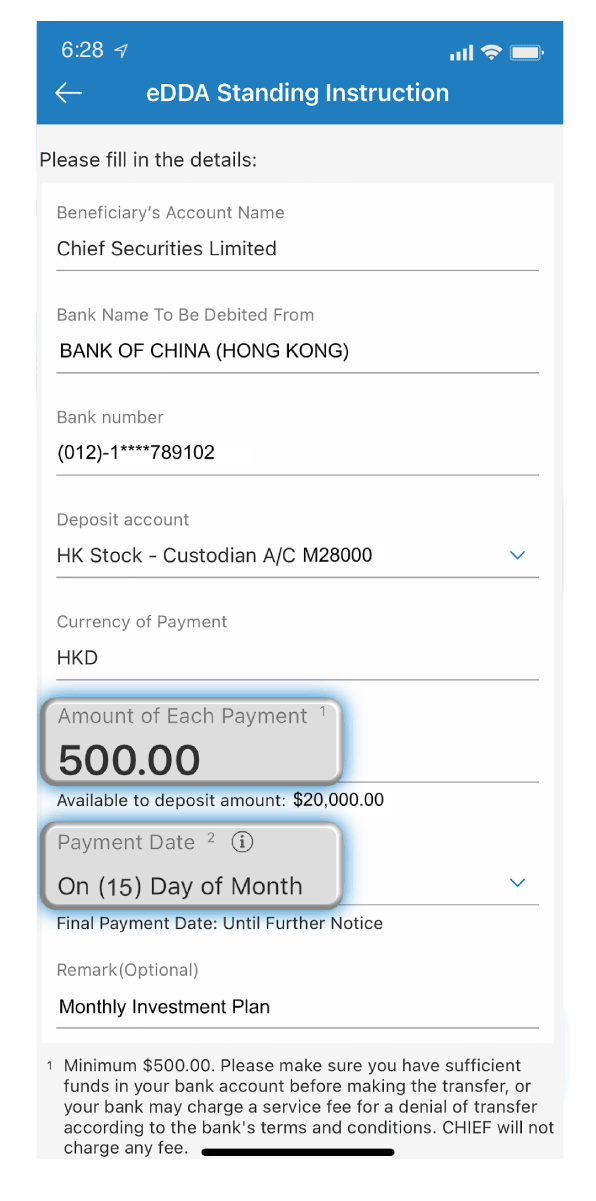Tap the BANK OF CHINA (HONG KONG) field

(x=204, y=351)
